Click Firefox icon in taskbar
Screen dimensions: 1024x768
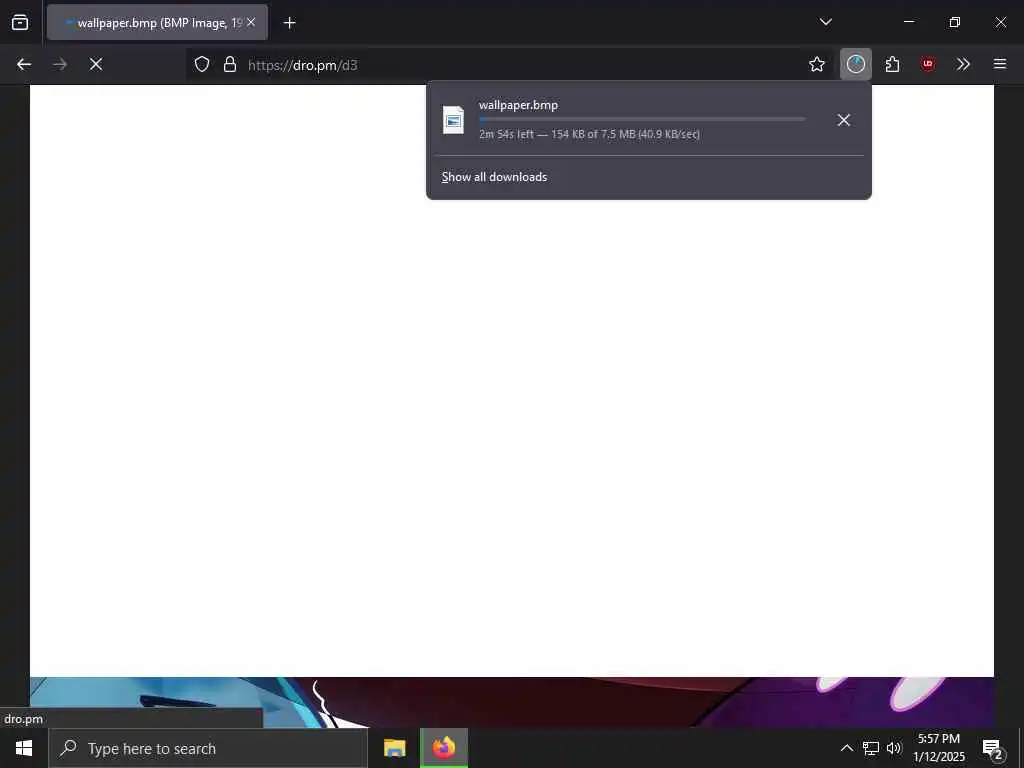click(443, 748)
